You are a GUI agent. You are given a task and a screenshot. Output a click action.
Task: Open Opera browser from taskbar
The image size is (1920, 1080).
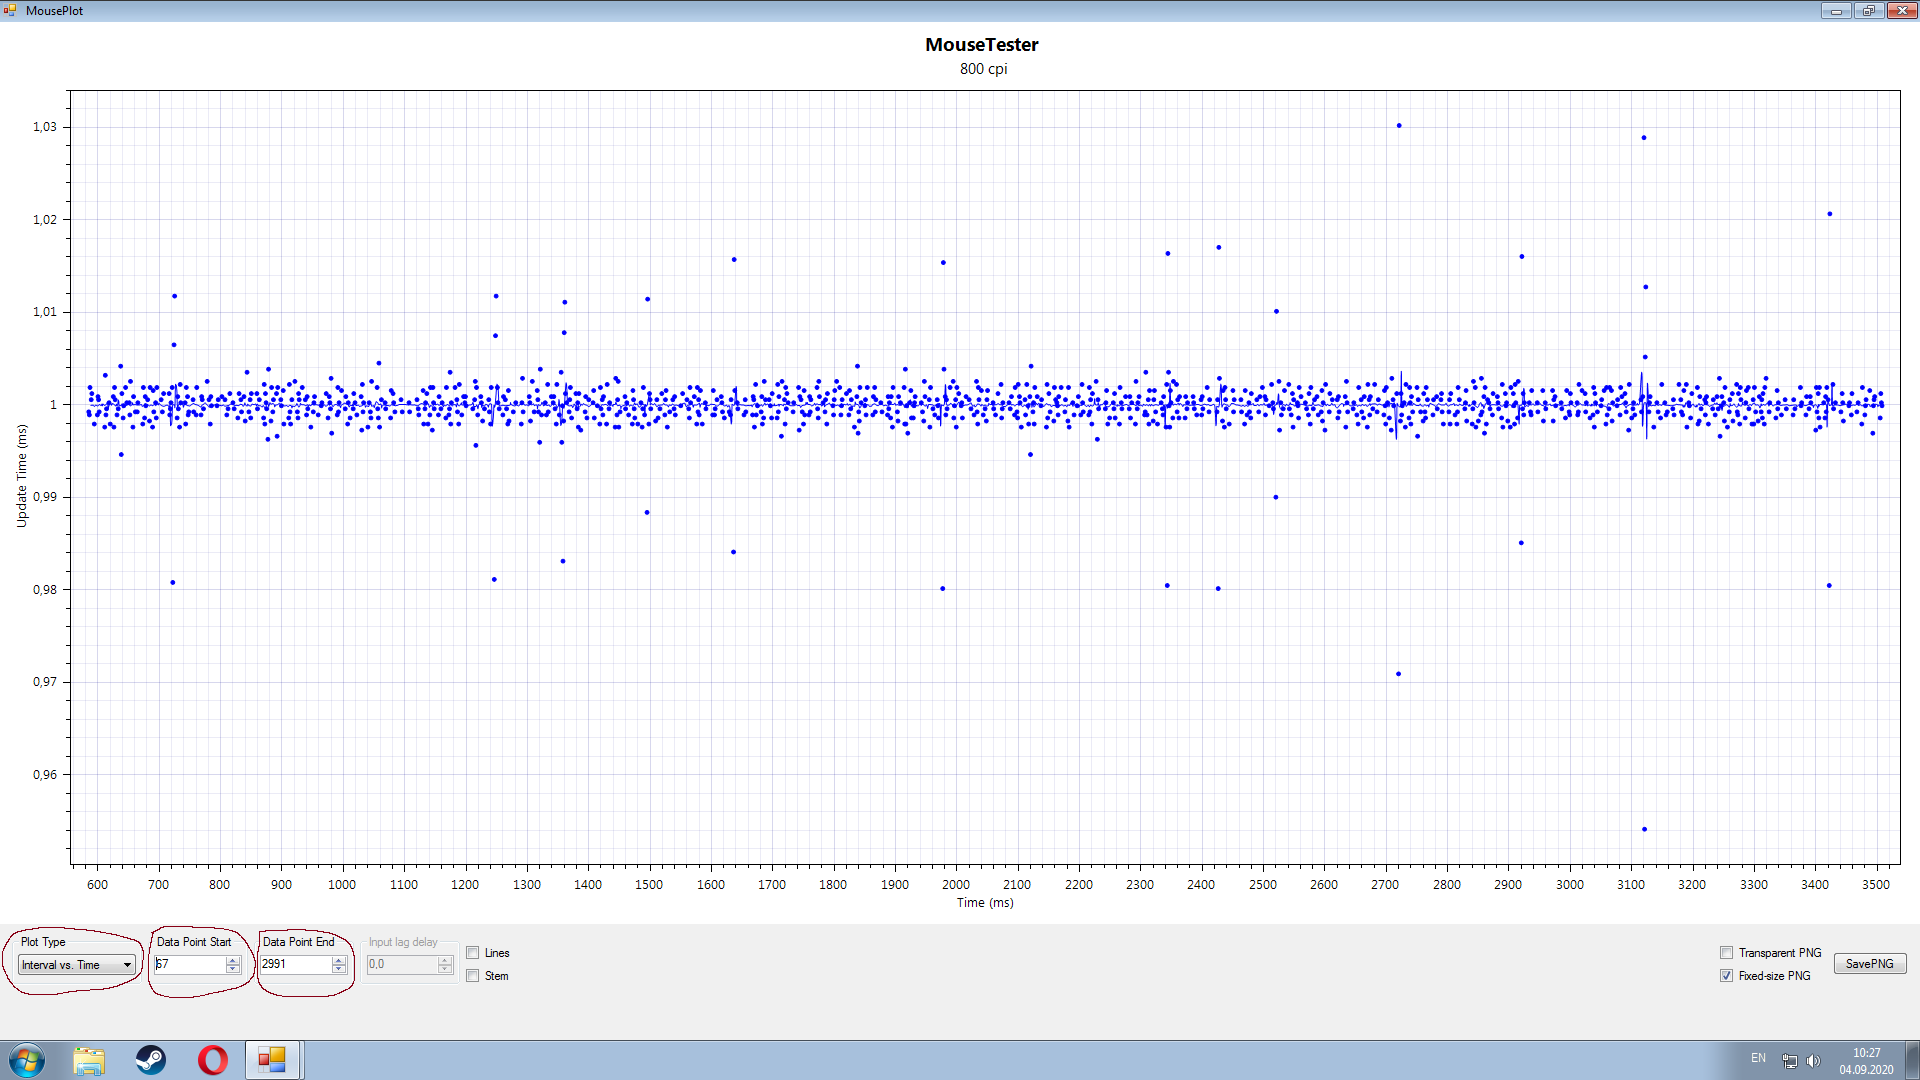click(212, 1060)
